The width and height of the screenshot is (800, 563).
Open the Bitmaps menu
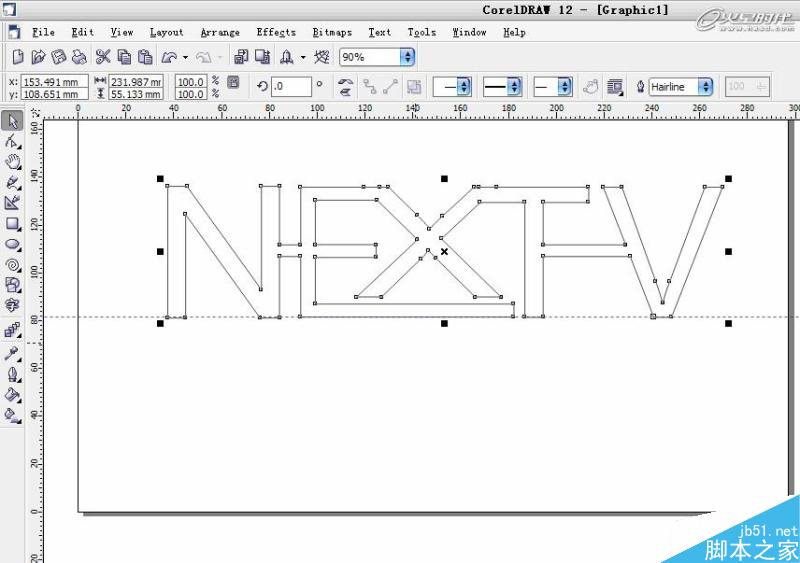332,32
